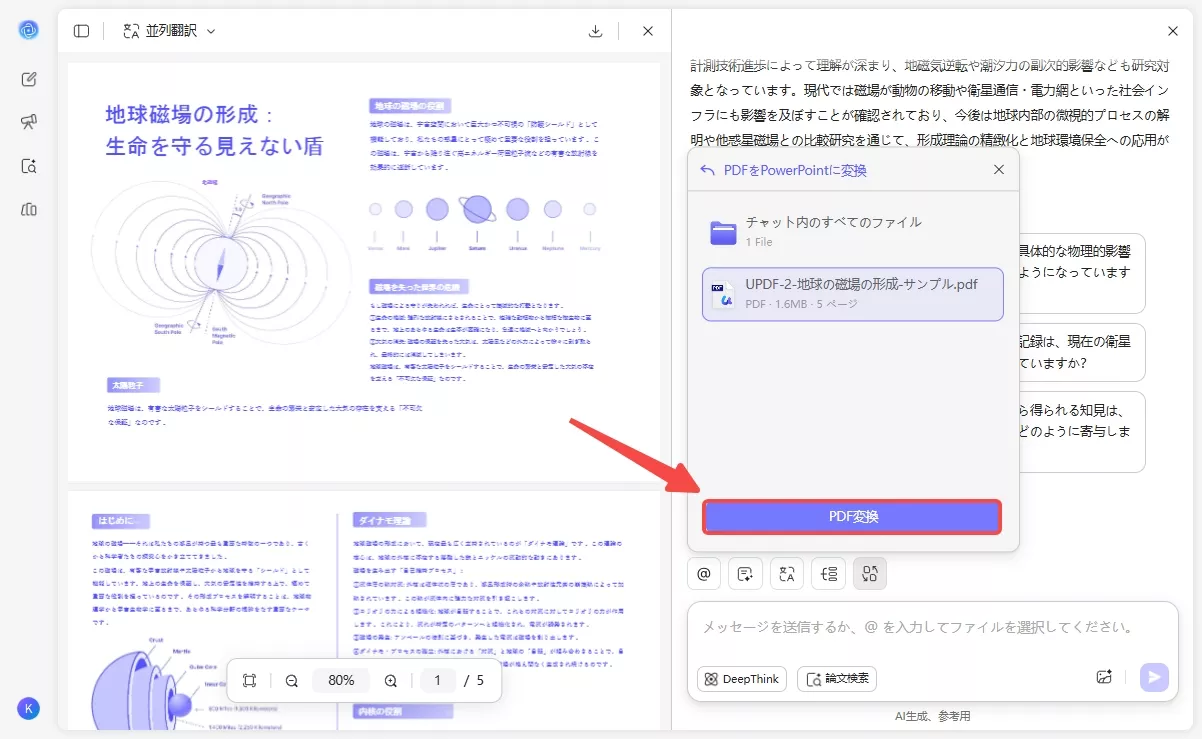Toggle the sidebar panel visibility
The width and height of the screenshot is (1202, 739).
(81, 30)
